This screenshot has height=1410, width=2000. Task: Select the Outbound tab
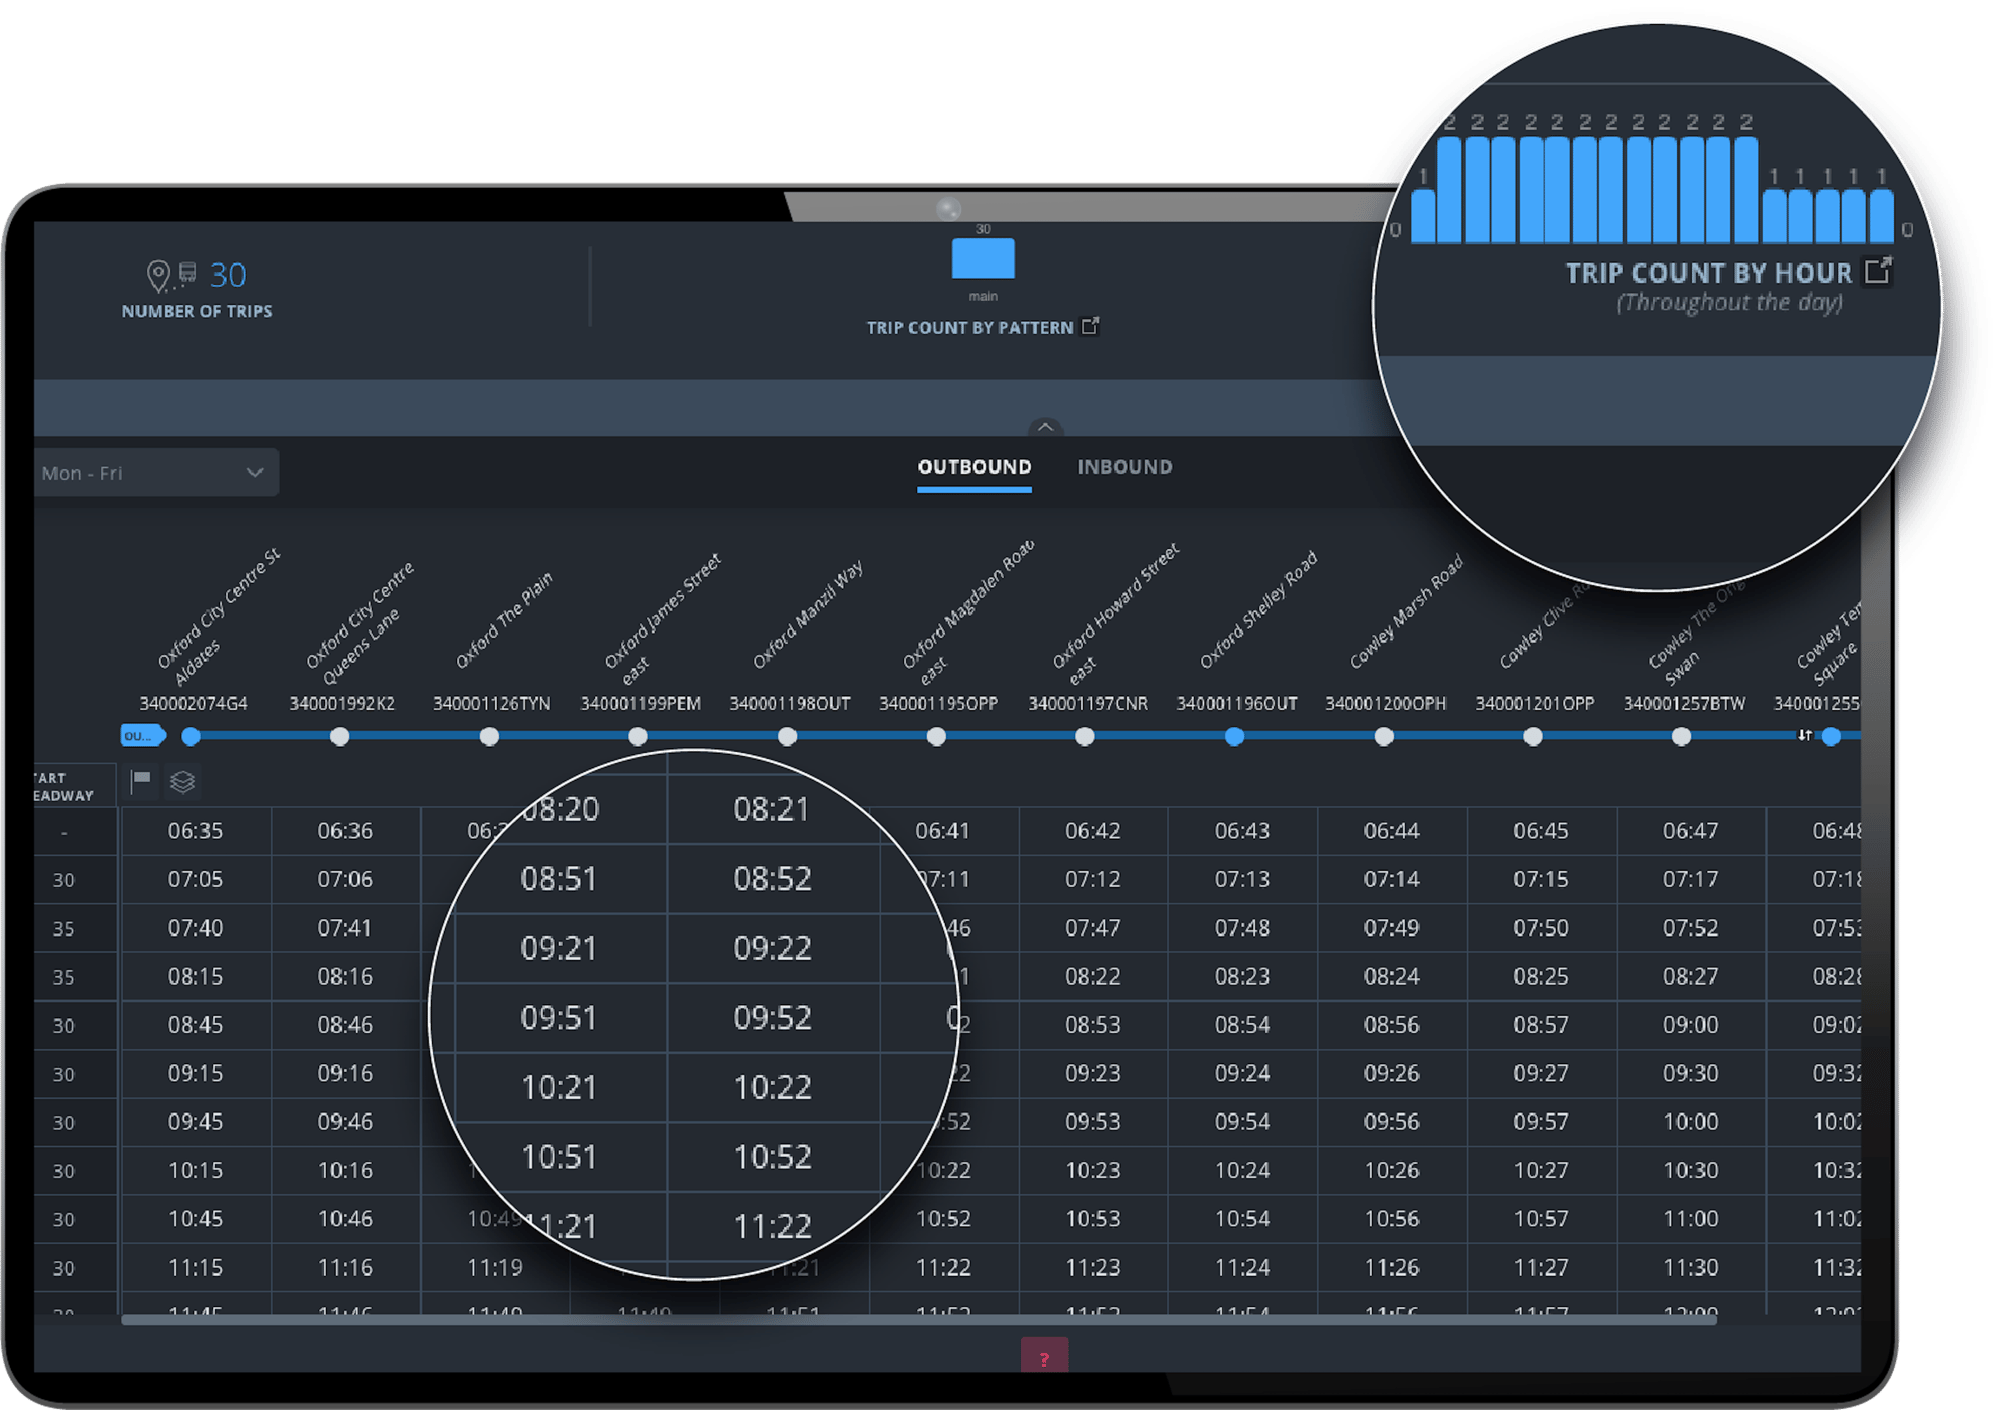[x=973, y=467]
